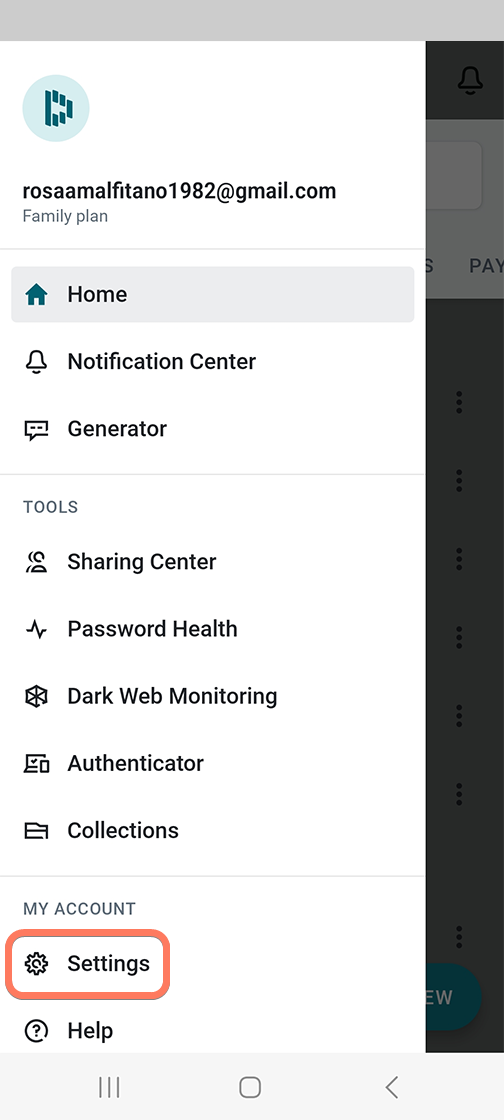Tap the Android back navigation button
The height and width of the screenshot is (1120, 504).
click(x=391, y=1087)
